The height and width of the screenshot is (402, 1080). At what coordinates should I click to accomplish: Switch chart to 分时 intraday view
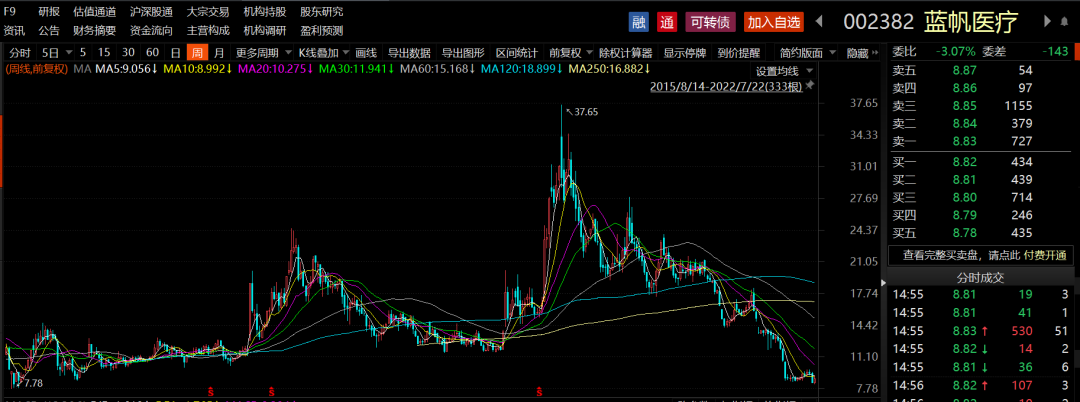pos(20,53)
